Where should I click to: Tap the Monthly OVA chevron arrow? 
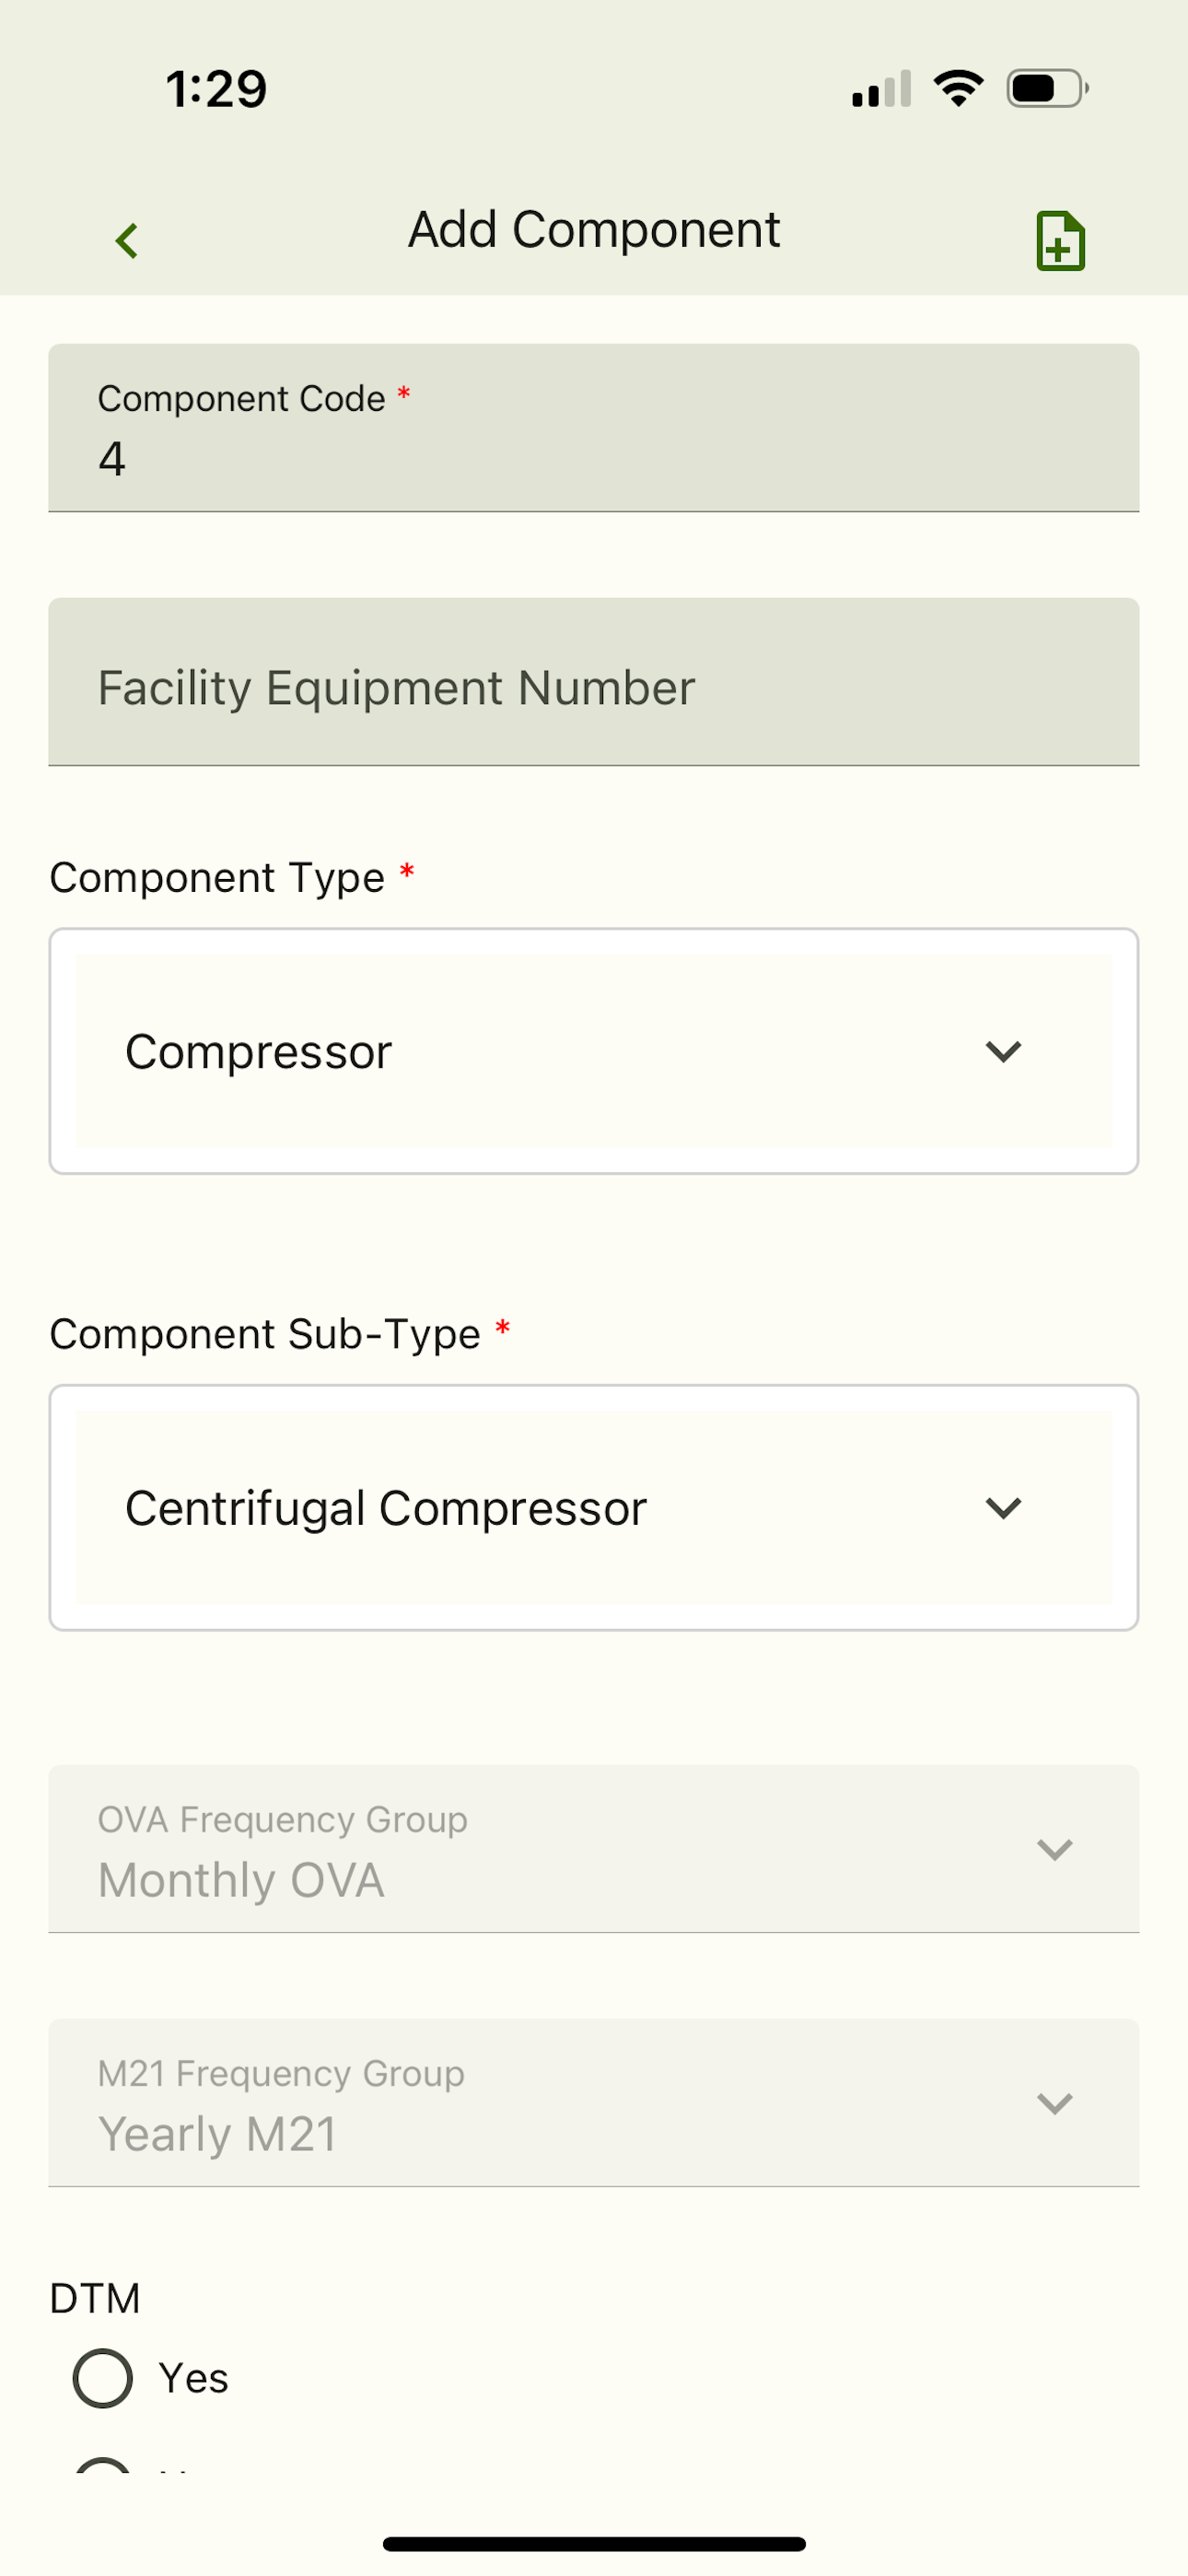pos(1054,1849)
